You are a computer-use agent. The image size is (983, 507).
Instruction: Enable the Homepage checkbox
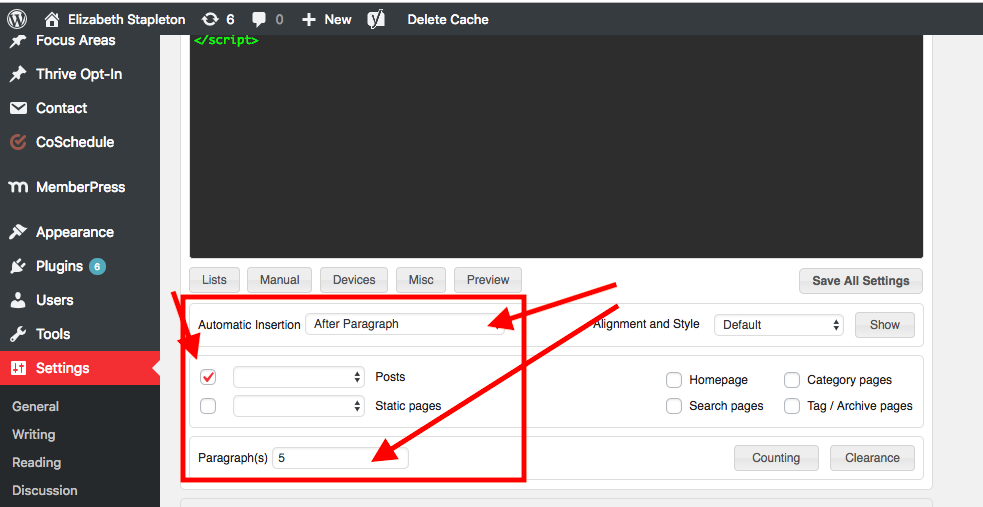674,380
